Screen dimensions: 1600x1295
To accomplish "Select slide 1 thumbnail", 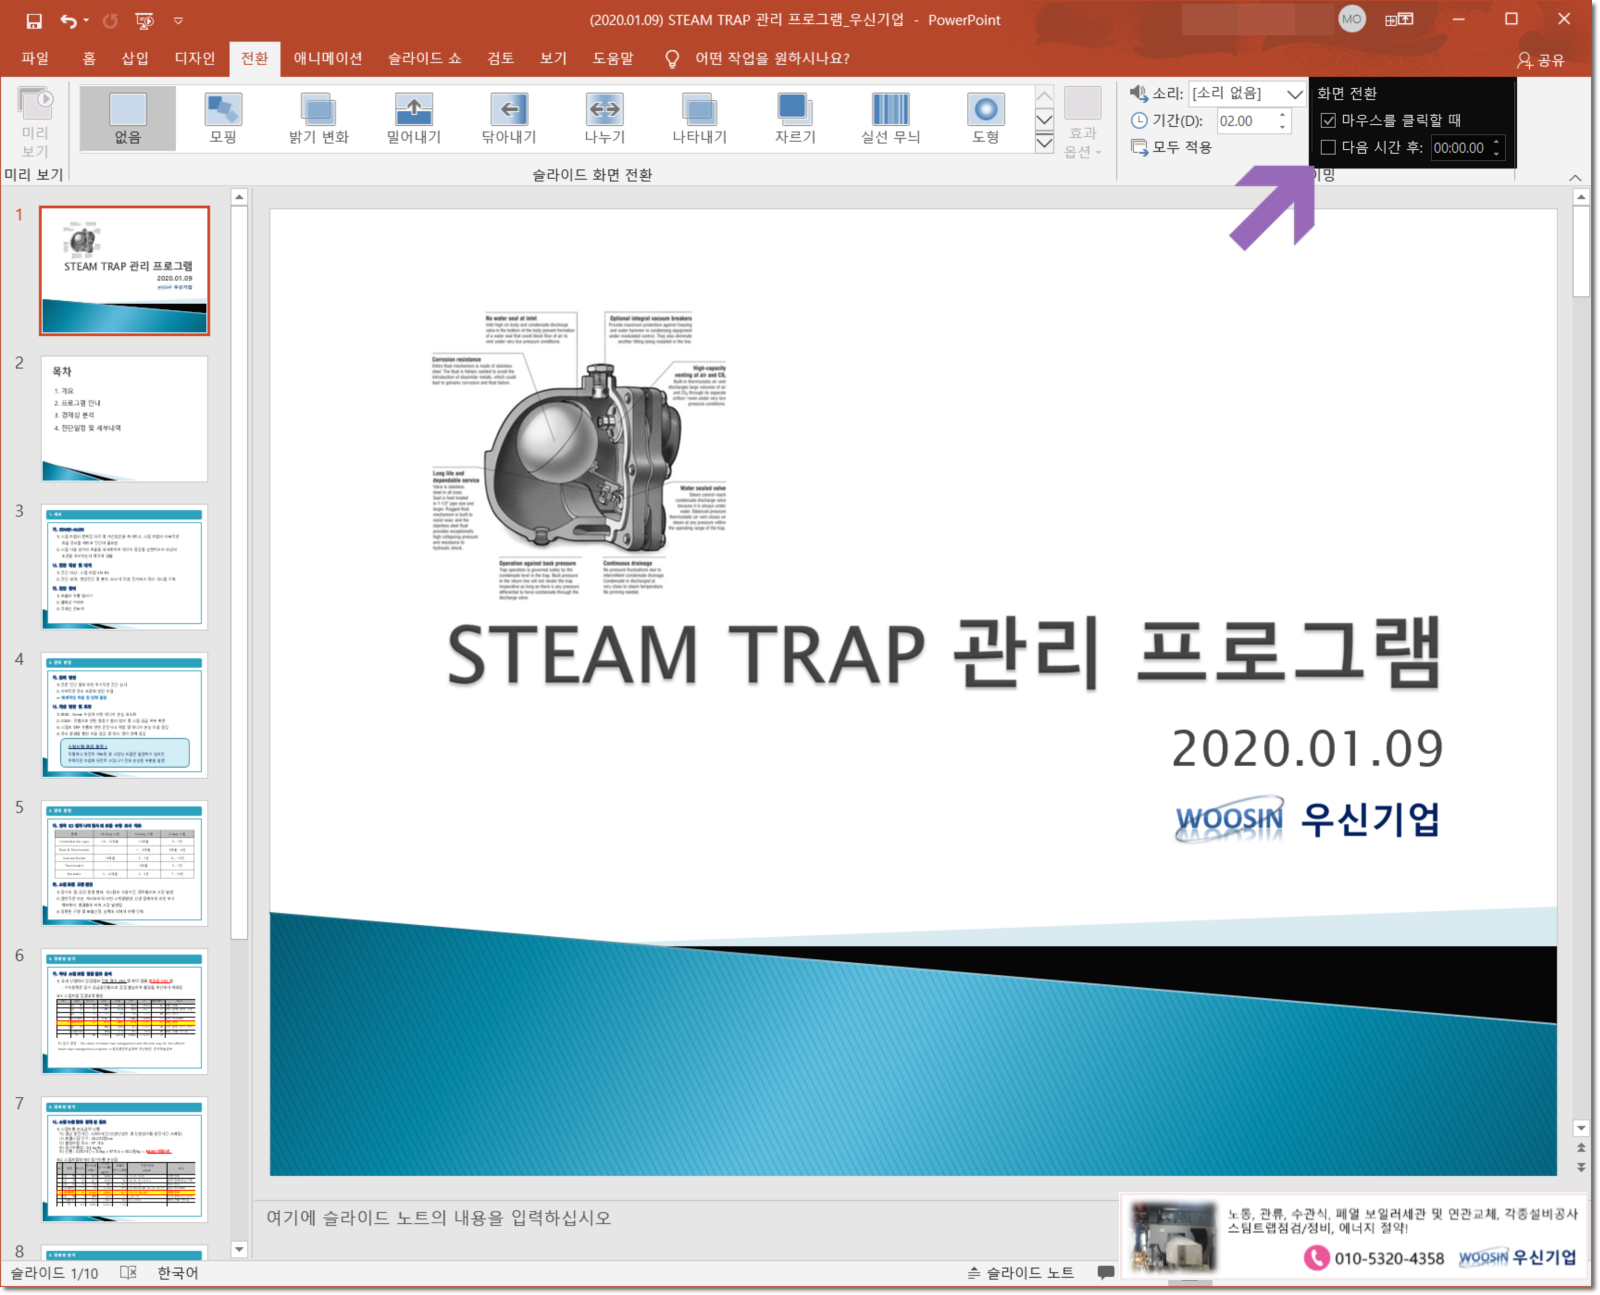I will [125, 270].
